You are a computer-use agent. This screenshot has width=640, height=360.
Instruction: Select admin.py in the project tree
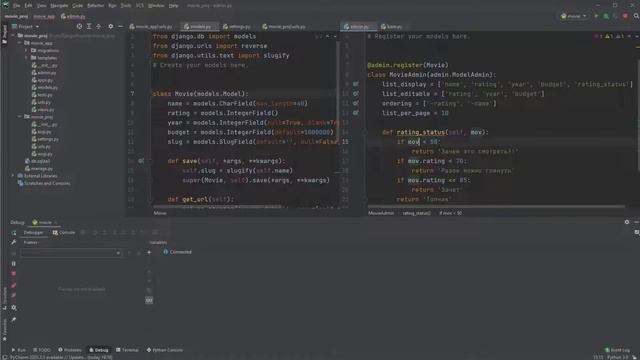point(44,73)
